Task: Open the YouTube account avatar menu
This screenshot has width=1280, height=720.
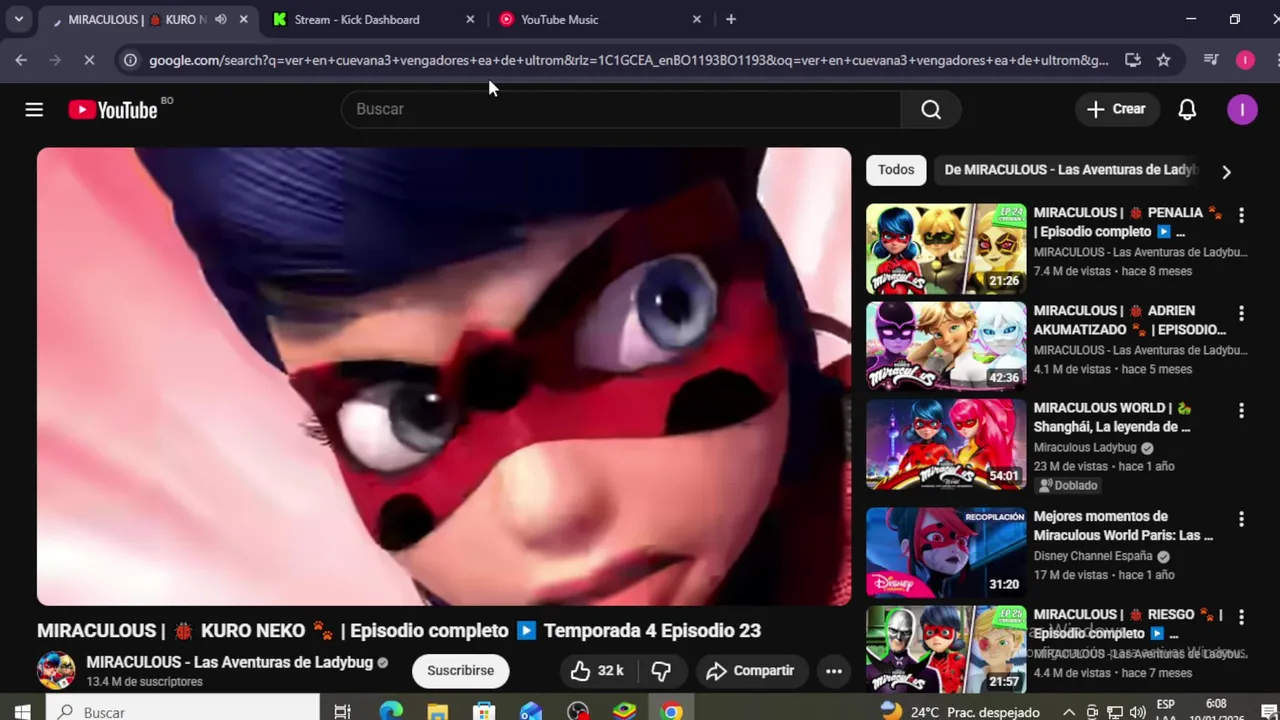Action: (1242, 109)
